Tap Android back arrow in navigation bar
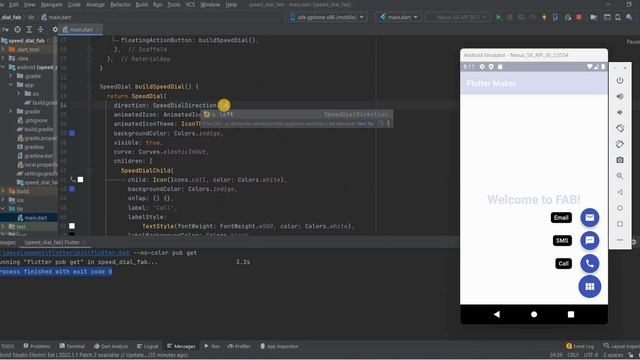 [497, 314]
